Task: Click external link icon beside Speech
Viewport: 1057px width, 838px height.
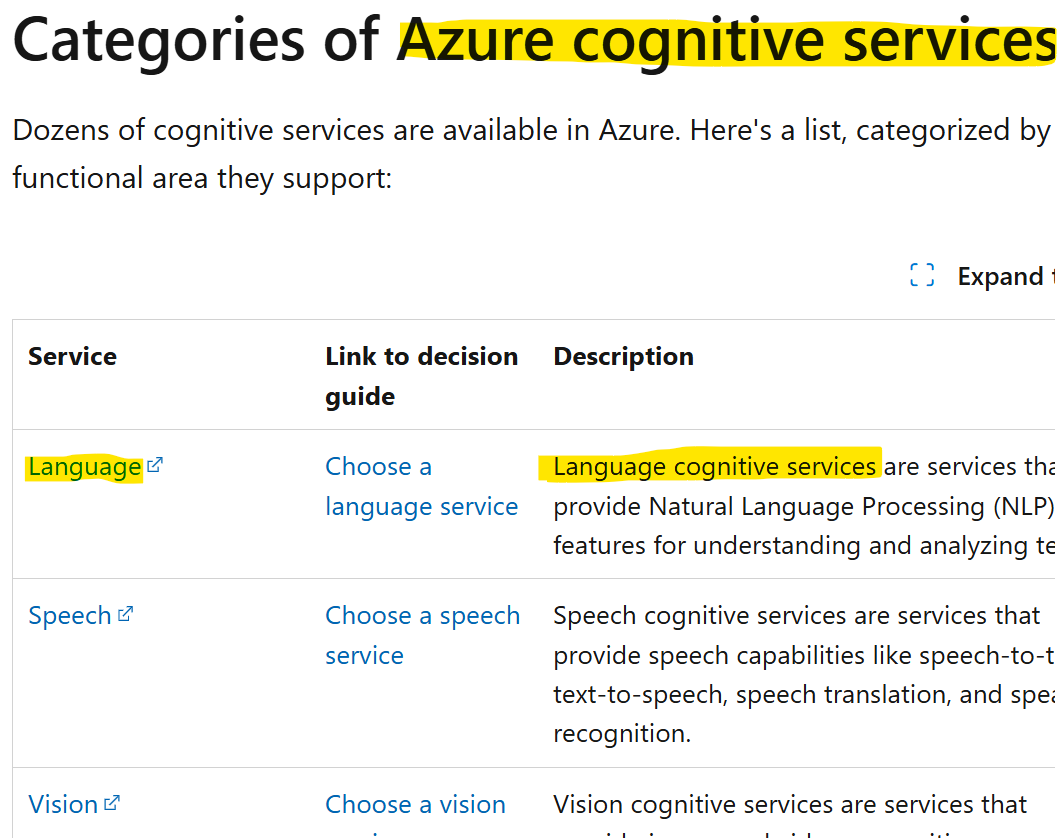Action: pos(125,614)
